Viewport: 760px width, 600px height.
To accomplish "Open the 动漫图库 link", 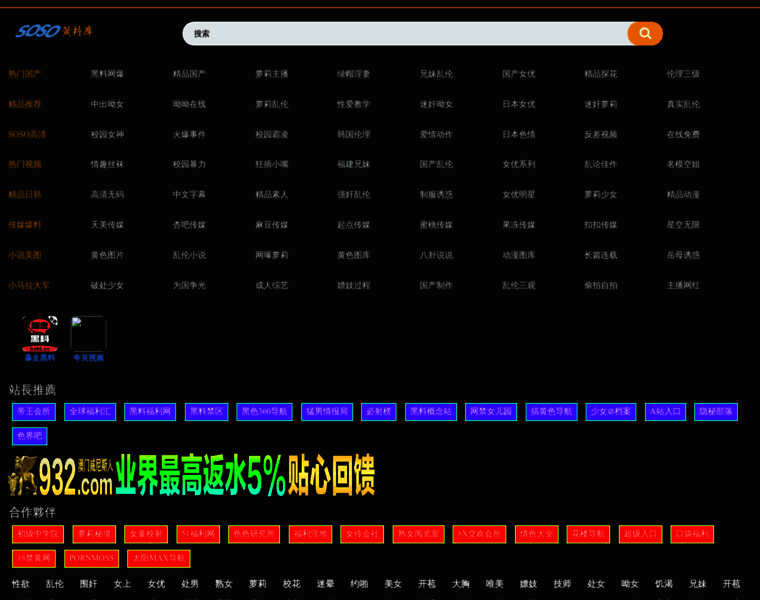I will tap(518, 255).
